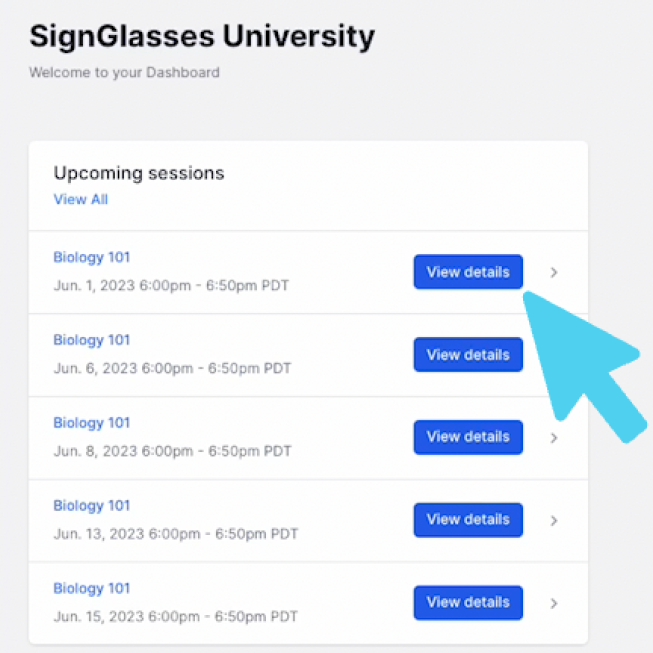This screenshot has width=653, height=653.
Task: Click the SignGlasses University title
Action: click(202, 37)
